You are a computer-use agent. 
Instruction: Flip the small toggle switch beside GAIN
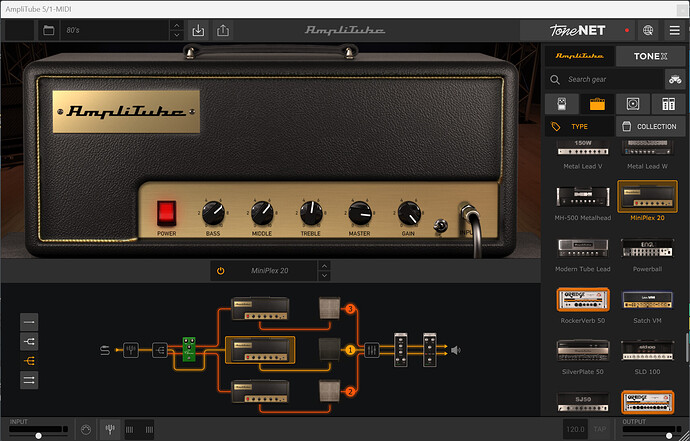[440, 227]
